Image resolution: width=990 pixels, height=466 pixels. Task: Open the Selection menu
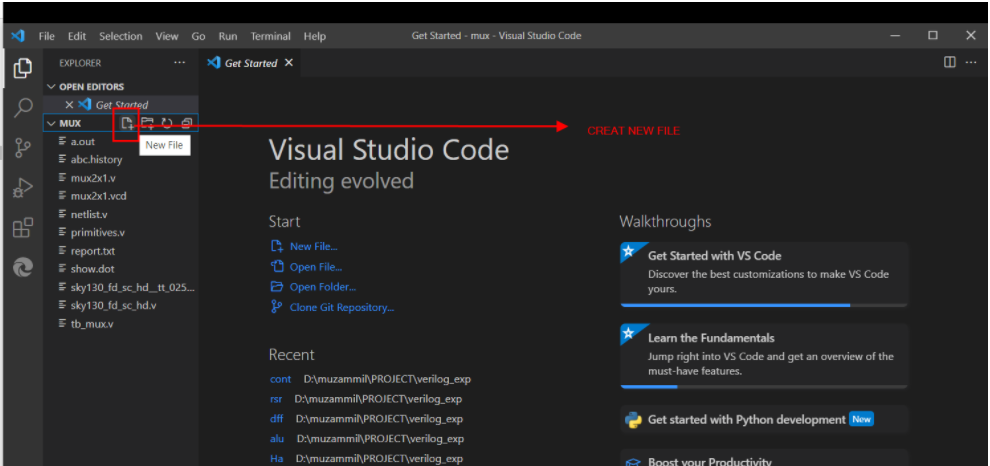[x=121, y=37]
